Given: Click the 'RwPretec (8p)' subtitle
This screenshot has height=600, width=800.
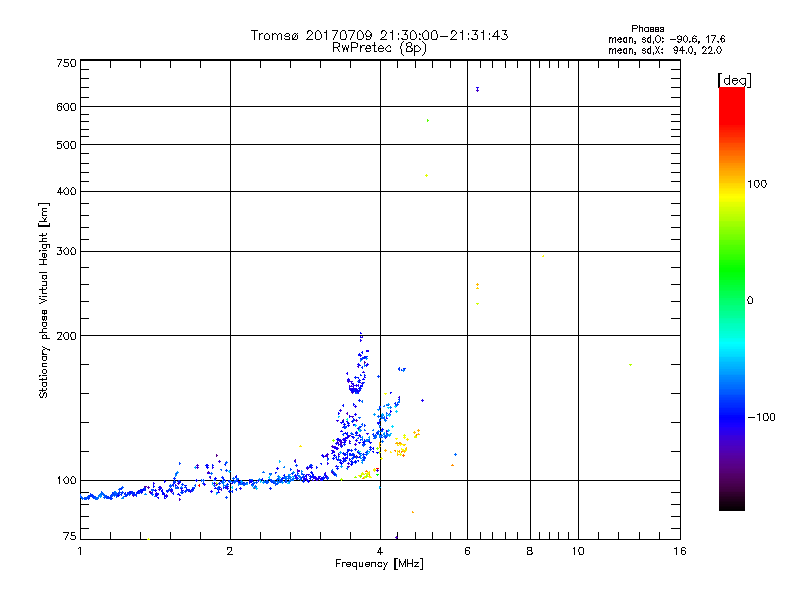Looking at the screenshot, I should pyautogui.click(x=379, y=48).
